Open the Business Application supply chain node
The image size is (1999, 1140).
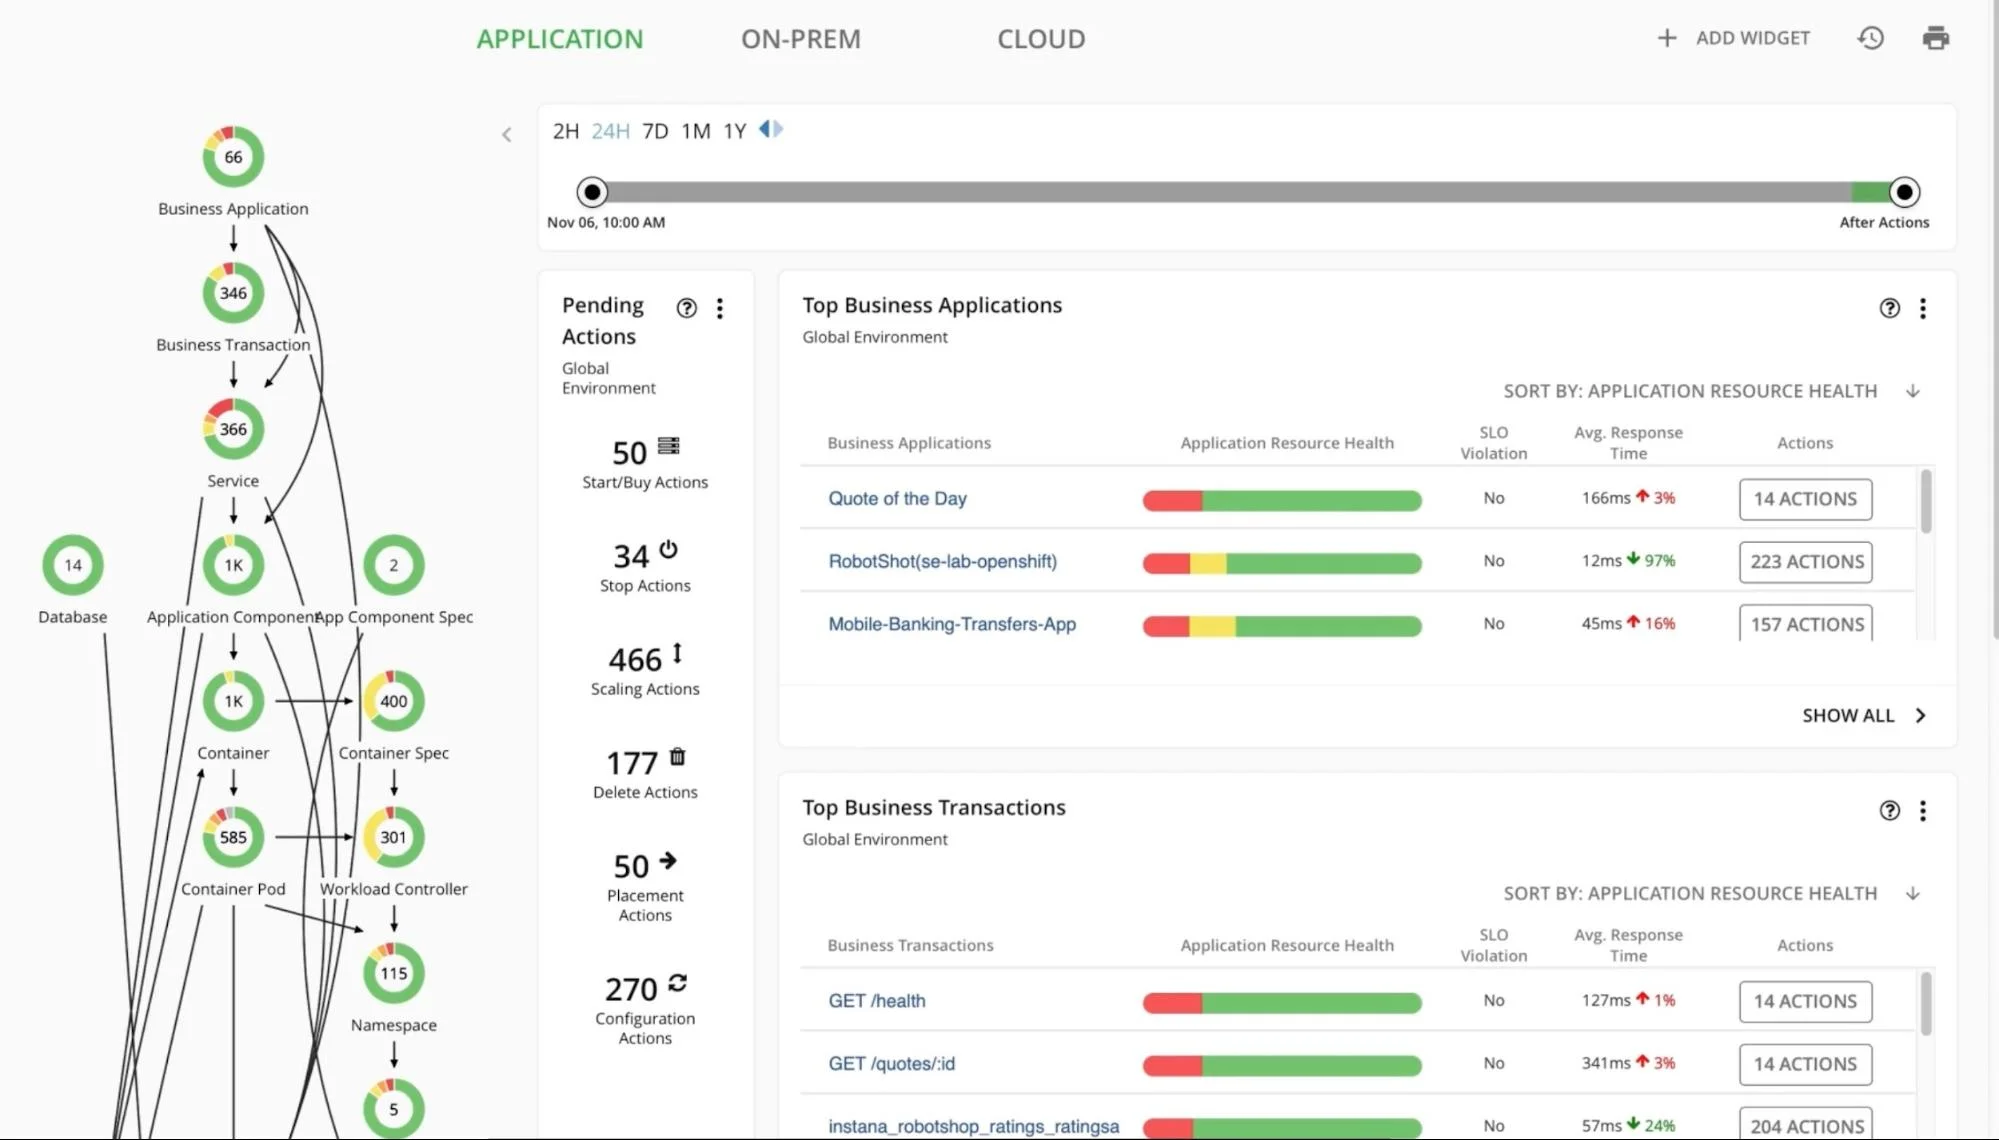coord(233,157)
